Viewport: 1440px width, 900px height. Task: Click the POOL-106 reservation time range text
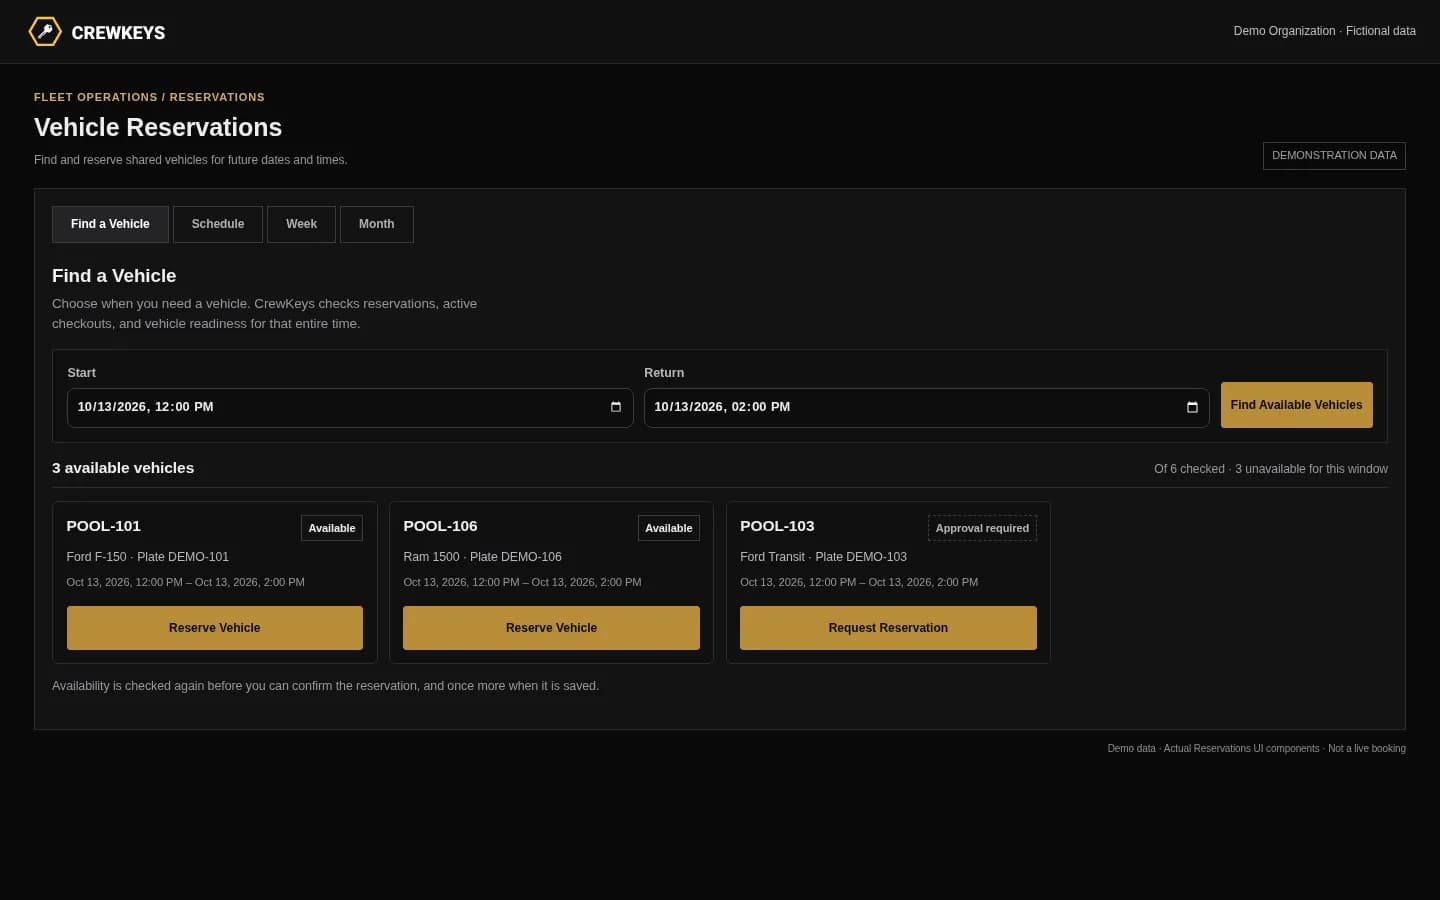[522, 582]
